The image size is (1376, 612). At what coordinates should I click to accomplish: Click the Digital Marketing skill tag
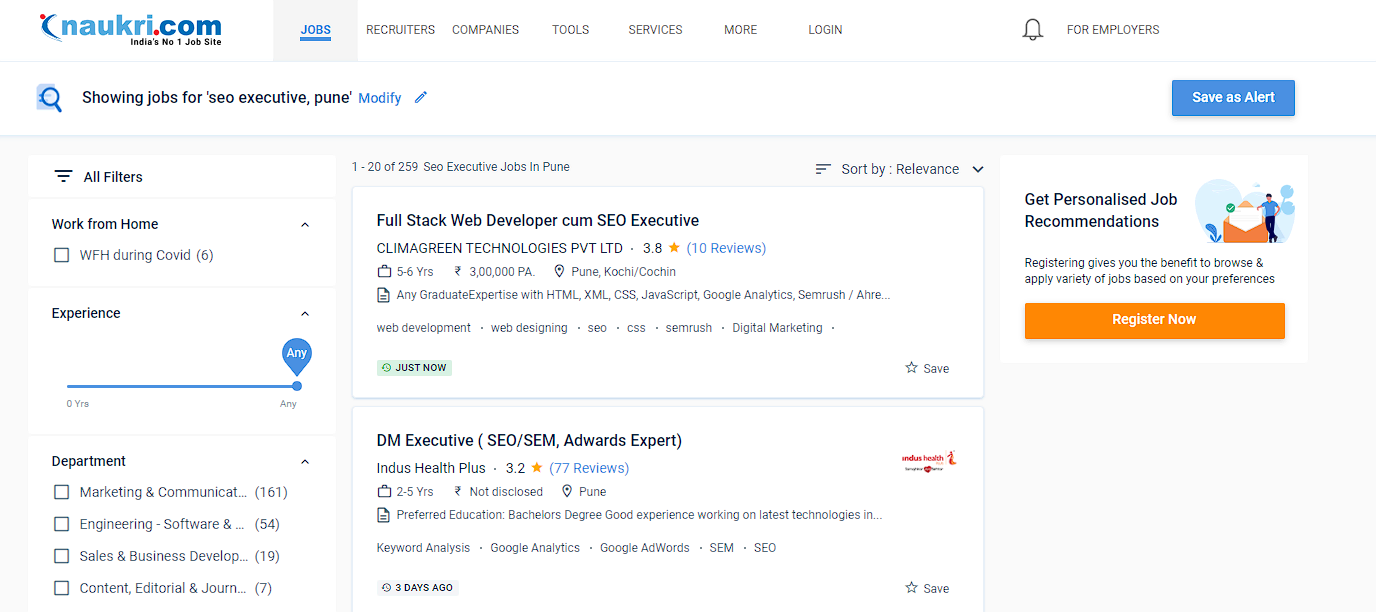777,328
